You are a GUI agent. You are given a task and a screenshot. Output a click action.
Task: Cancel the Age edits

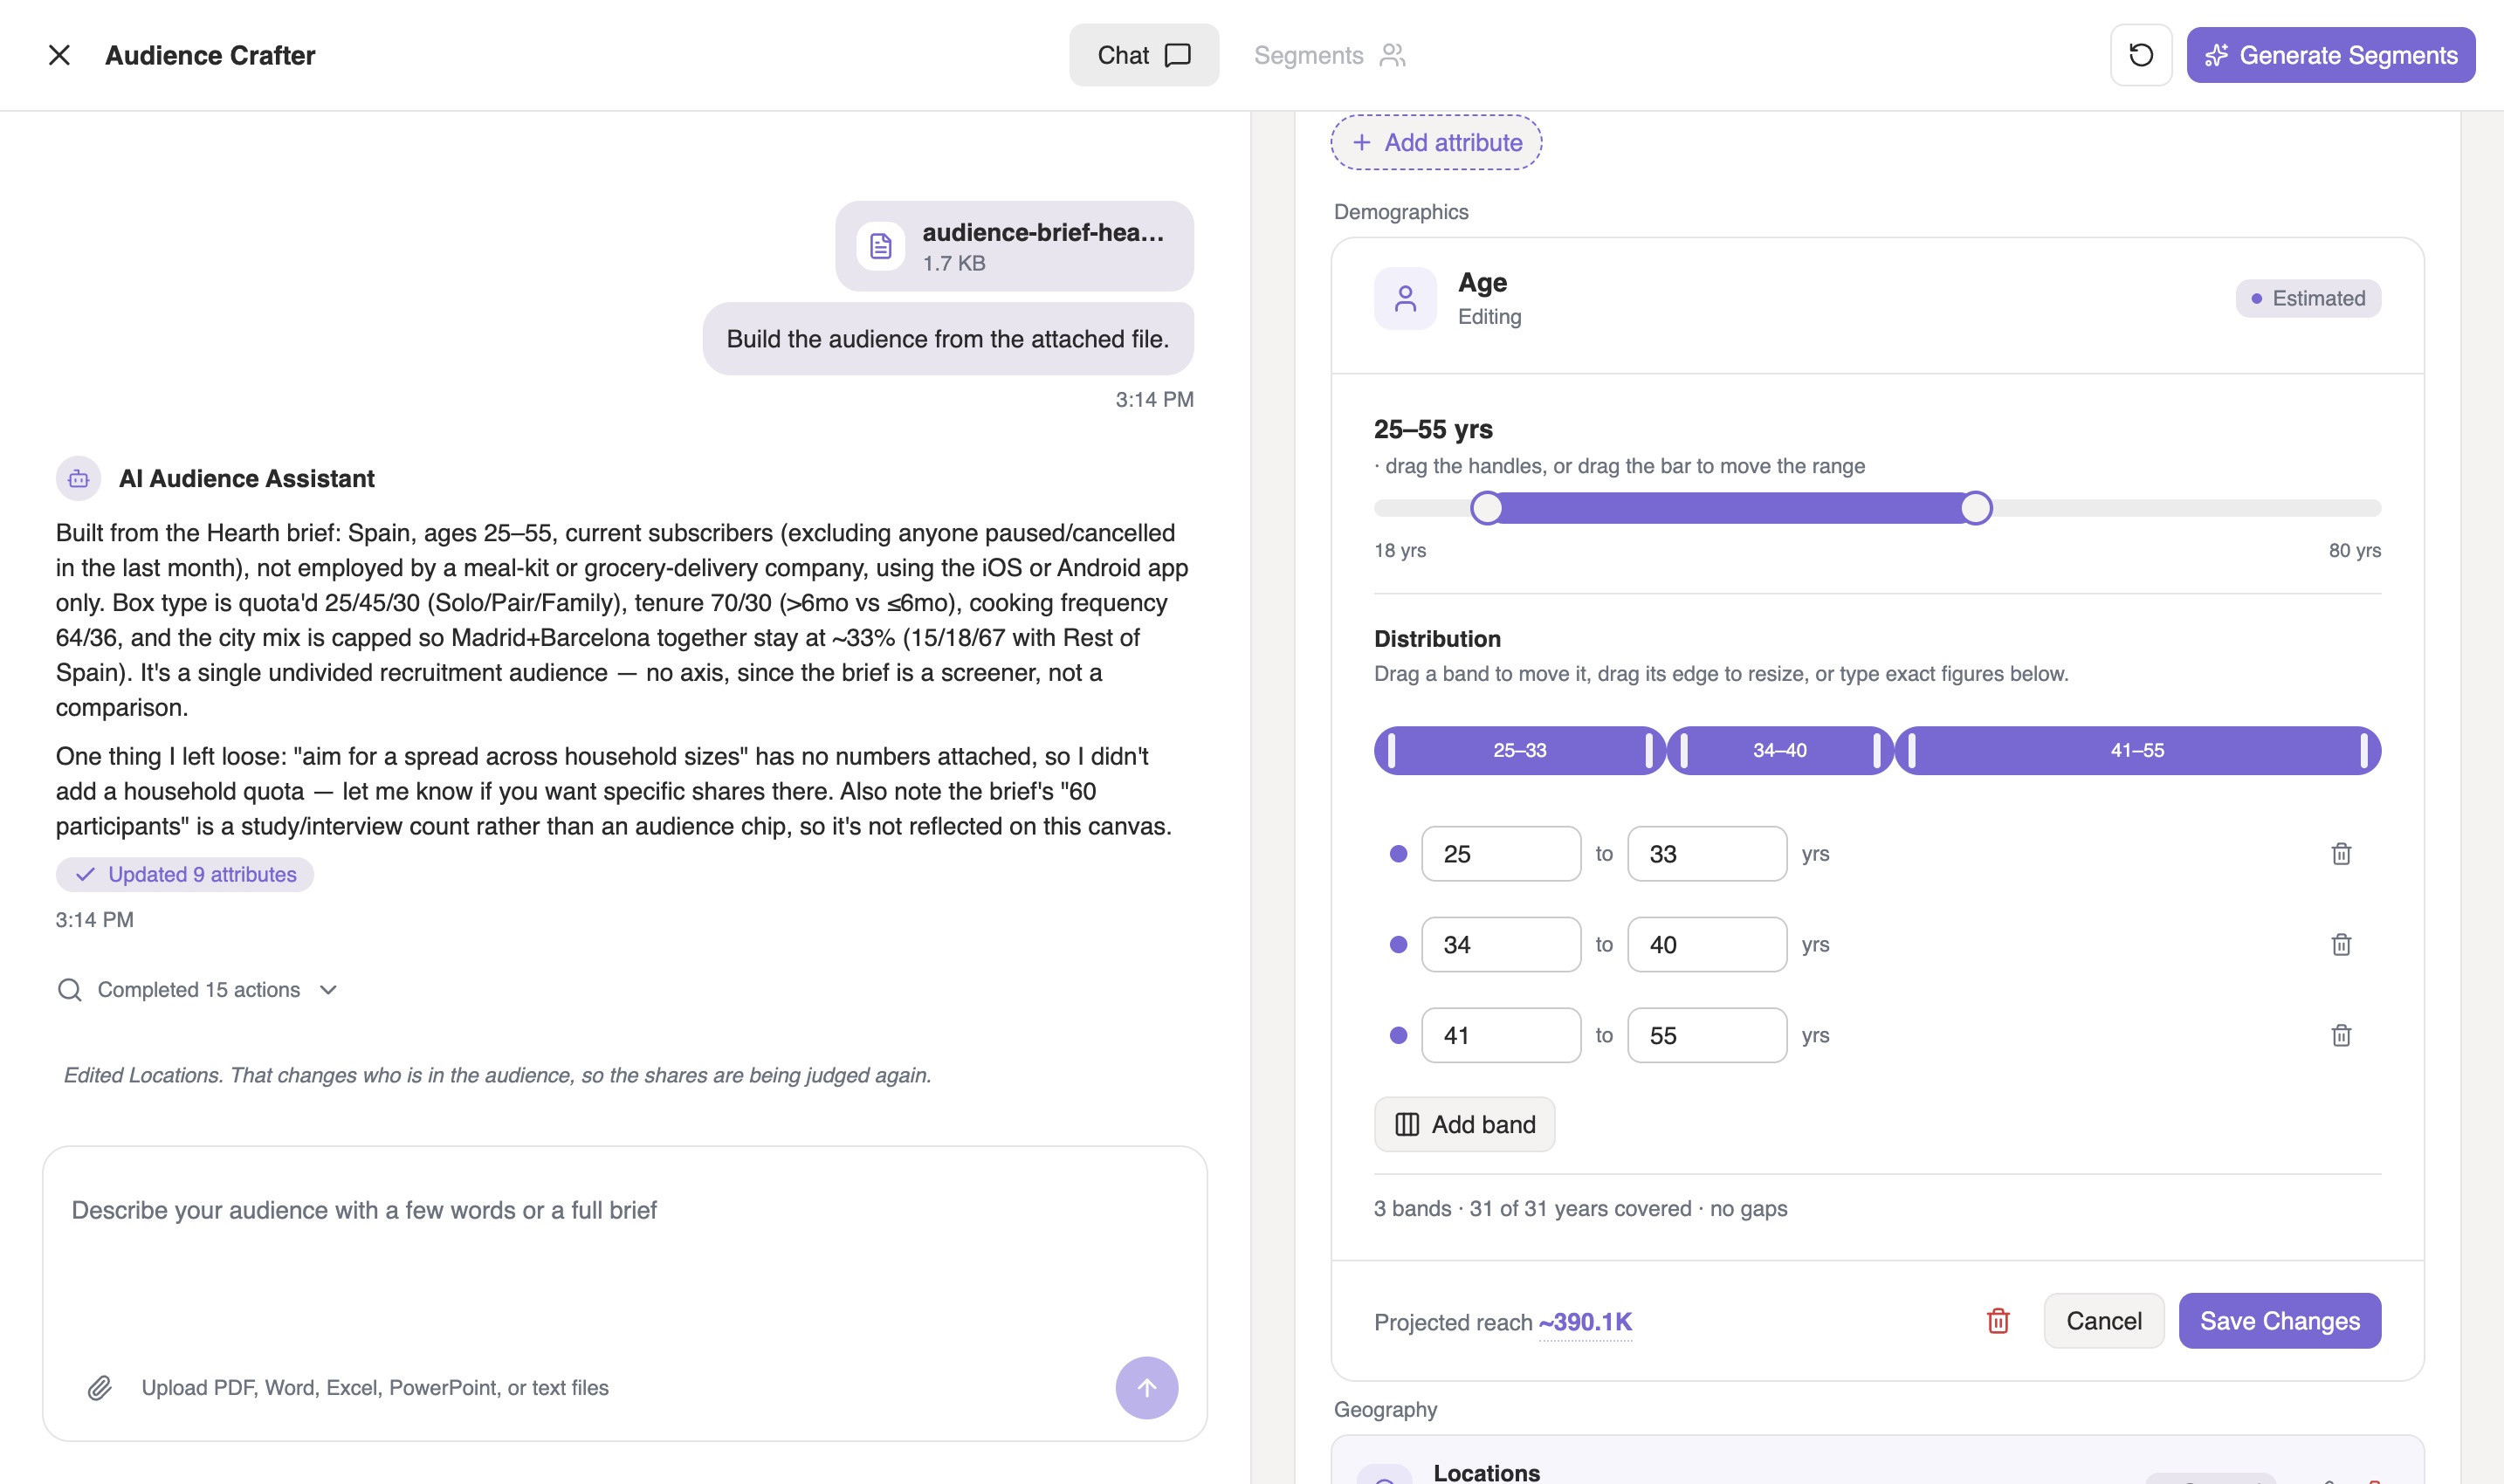coord(2103,1321)
